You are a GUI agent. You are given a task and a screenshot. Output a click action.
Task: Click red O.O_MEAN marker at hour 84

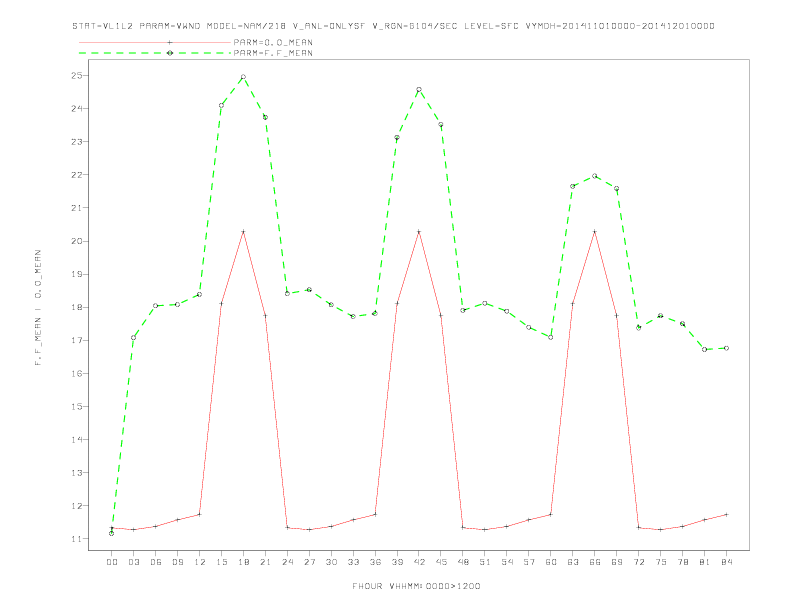click(726, 515)
